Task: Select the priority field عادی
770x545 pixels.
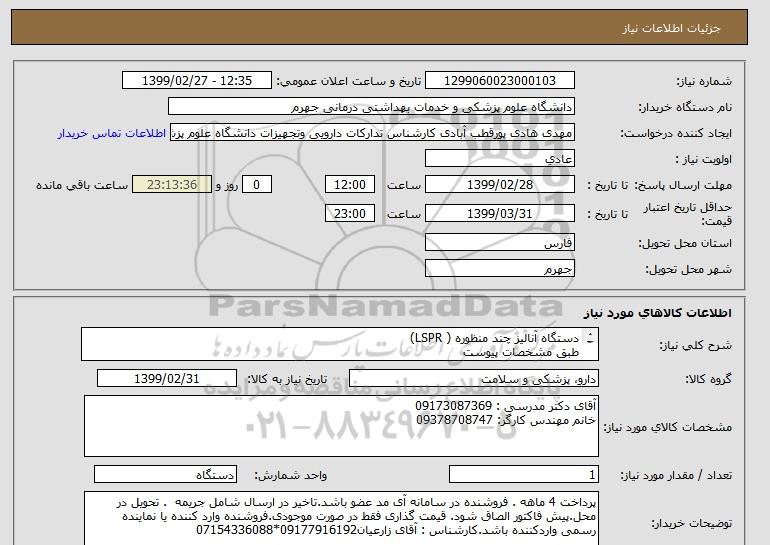Action: (500, 159)
